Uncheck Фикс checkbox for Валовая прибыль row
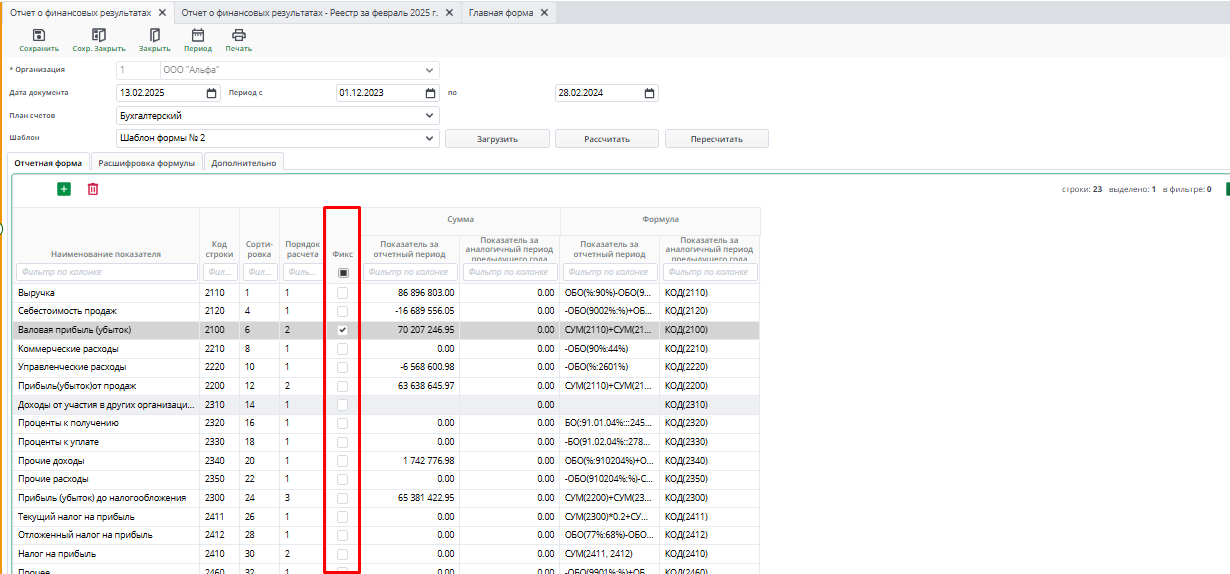This screenshot has height=574, width=1230. (x=343, y=330)
